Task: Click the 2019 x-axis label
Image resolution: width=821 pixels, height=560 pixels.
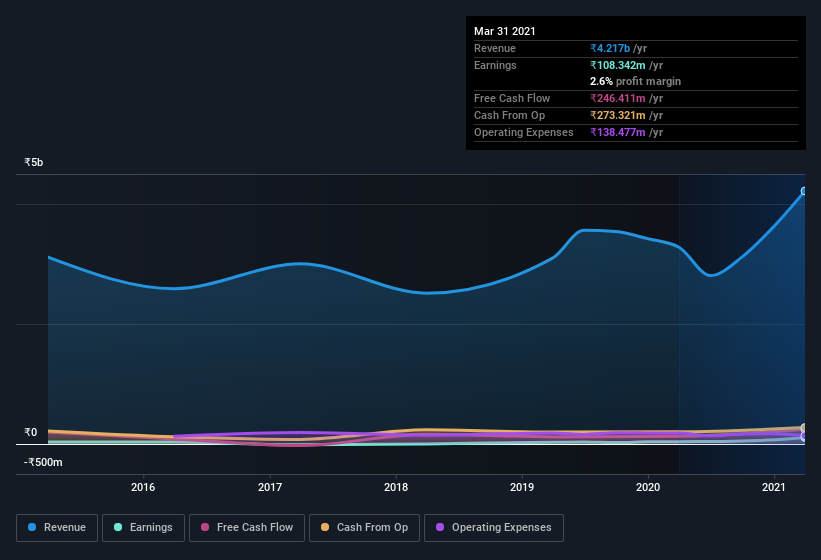Action: [522, 487]
